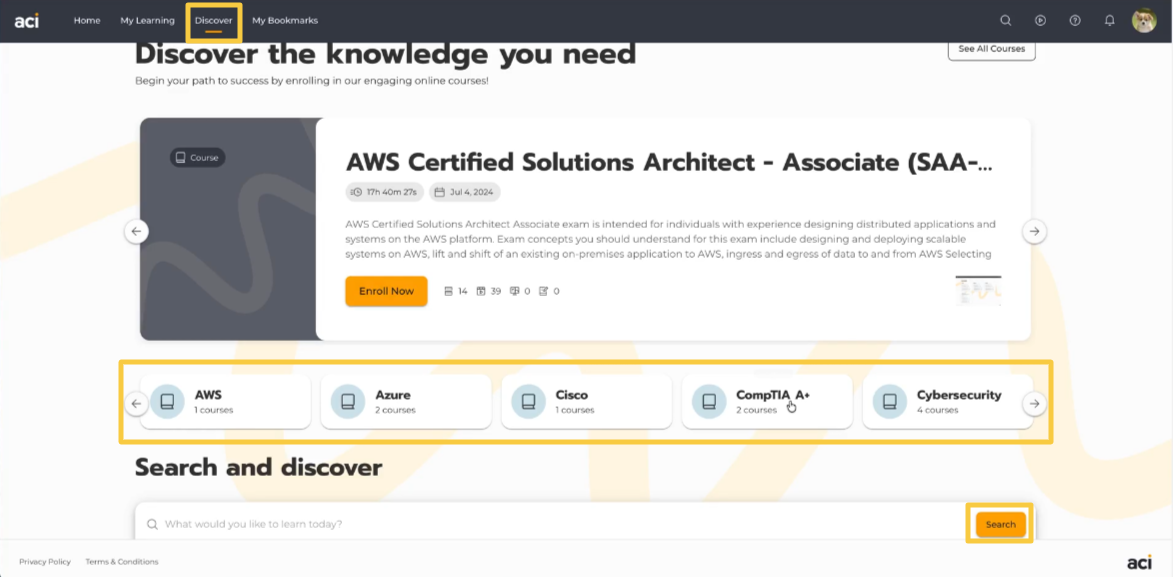Viewport: 1173px width, 577px height.
Task: Go to previous featured course arrow
Action: [x=137, y=231]
